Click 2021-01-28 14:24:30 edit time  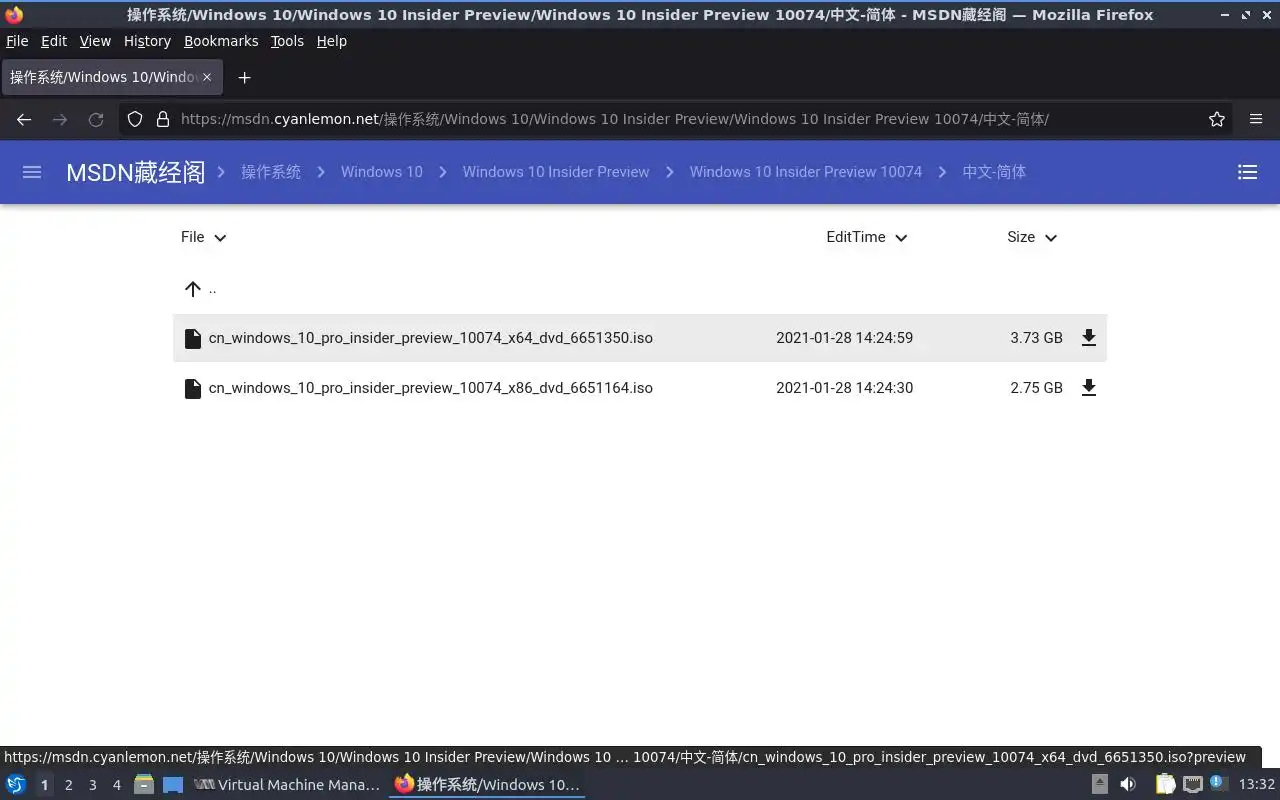tap(844, 388)
